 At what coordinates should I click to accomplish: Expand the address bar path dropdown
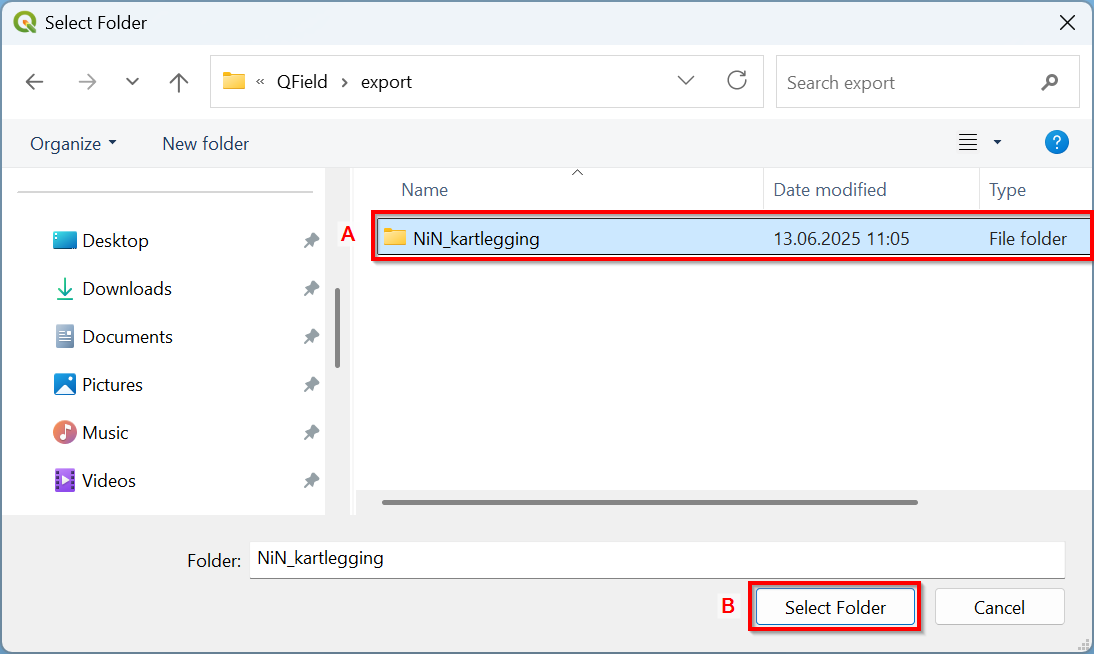pos(686,81)
